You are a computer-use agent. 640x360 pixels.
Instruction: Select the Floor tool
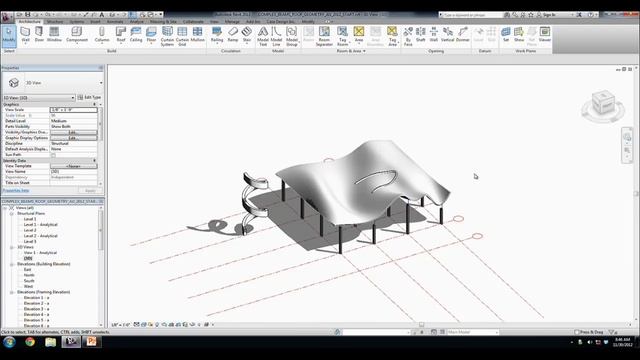(151, 34)
